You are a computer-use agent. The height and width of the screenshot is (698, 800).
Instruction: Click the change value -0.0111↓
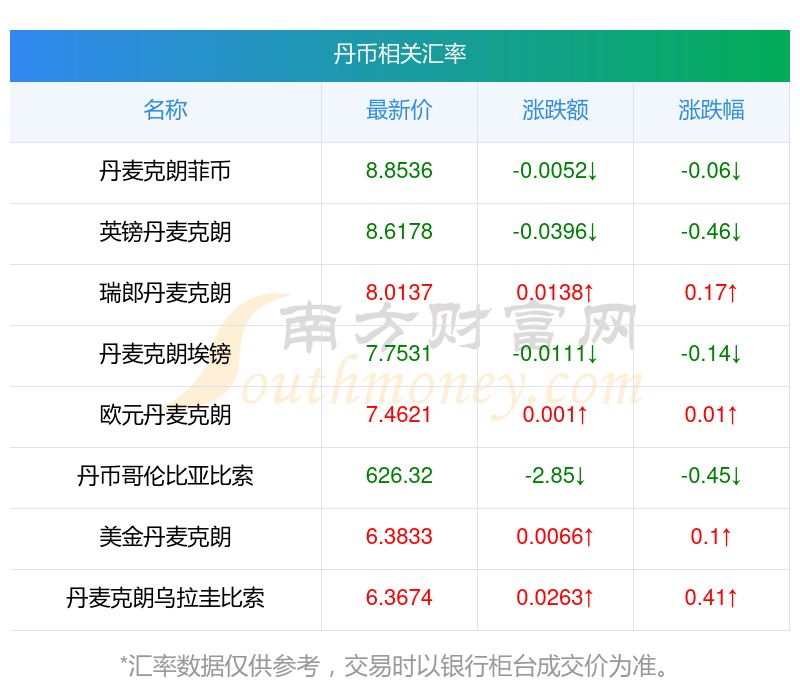click(x=555, y=354)
